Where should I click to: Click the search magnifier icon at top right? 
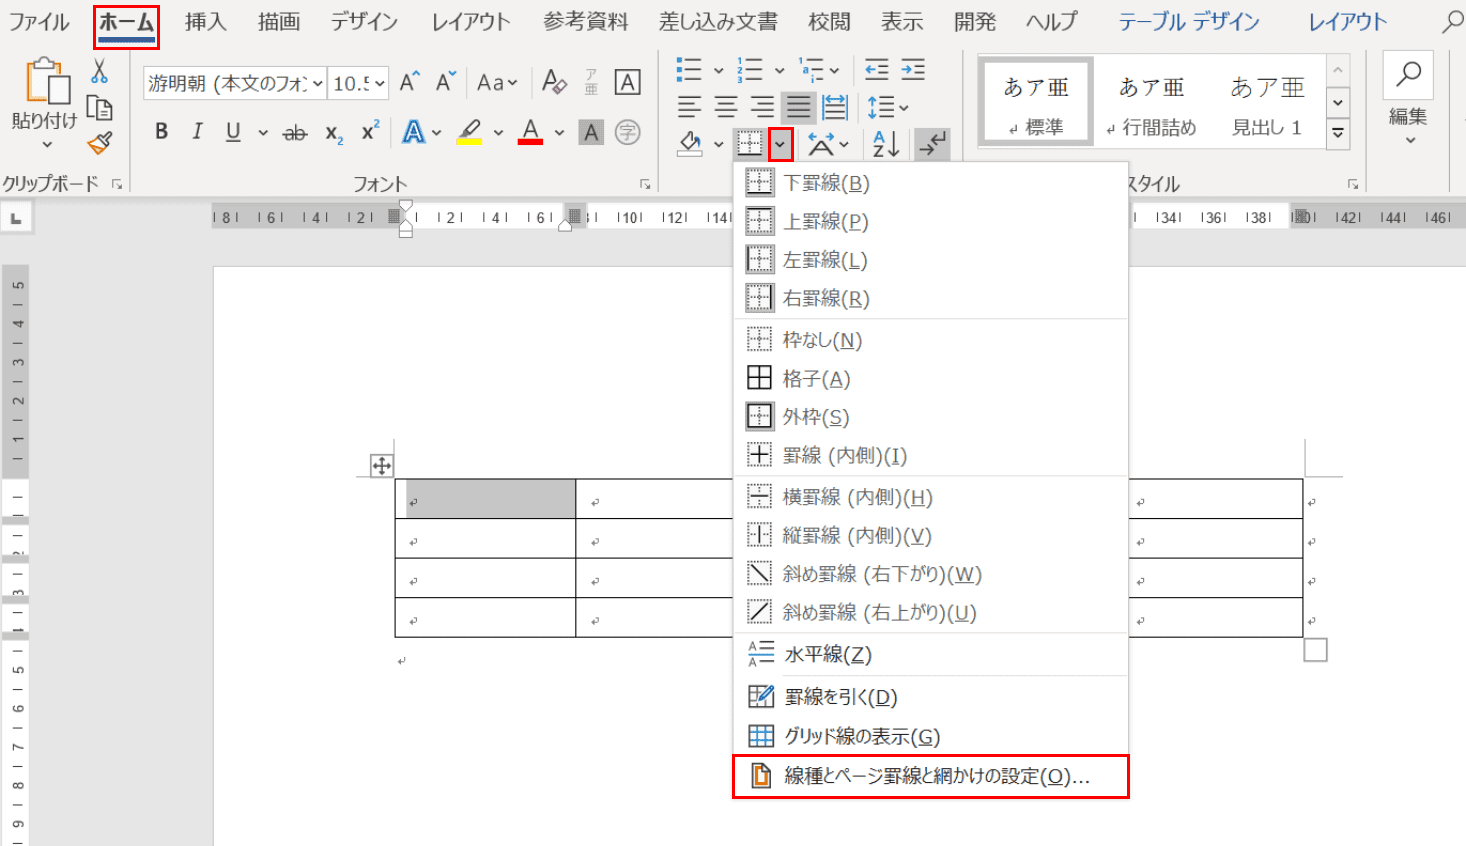coord(1452,21)
